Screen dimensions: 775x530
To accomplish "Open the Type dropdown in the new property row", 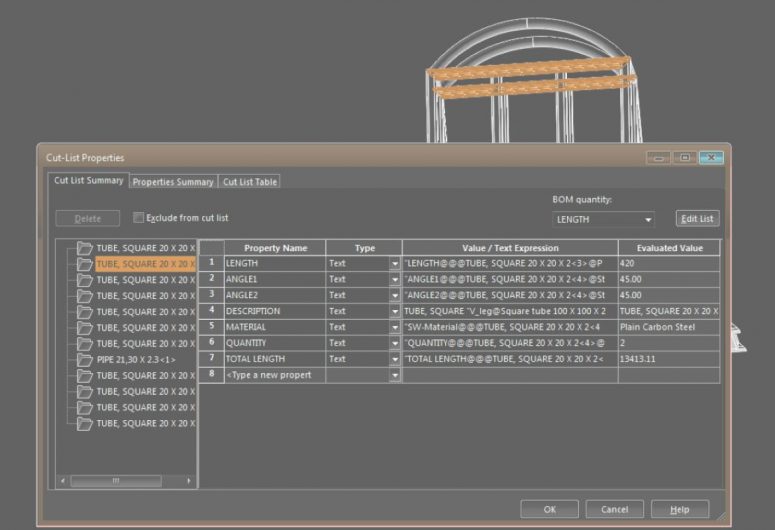I will pyautogui.click(x=394, y=375).
